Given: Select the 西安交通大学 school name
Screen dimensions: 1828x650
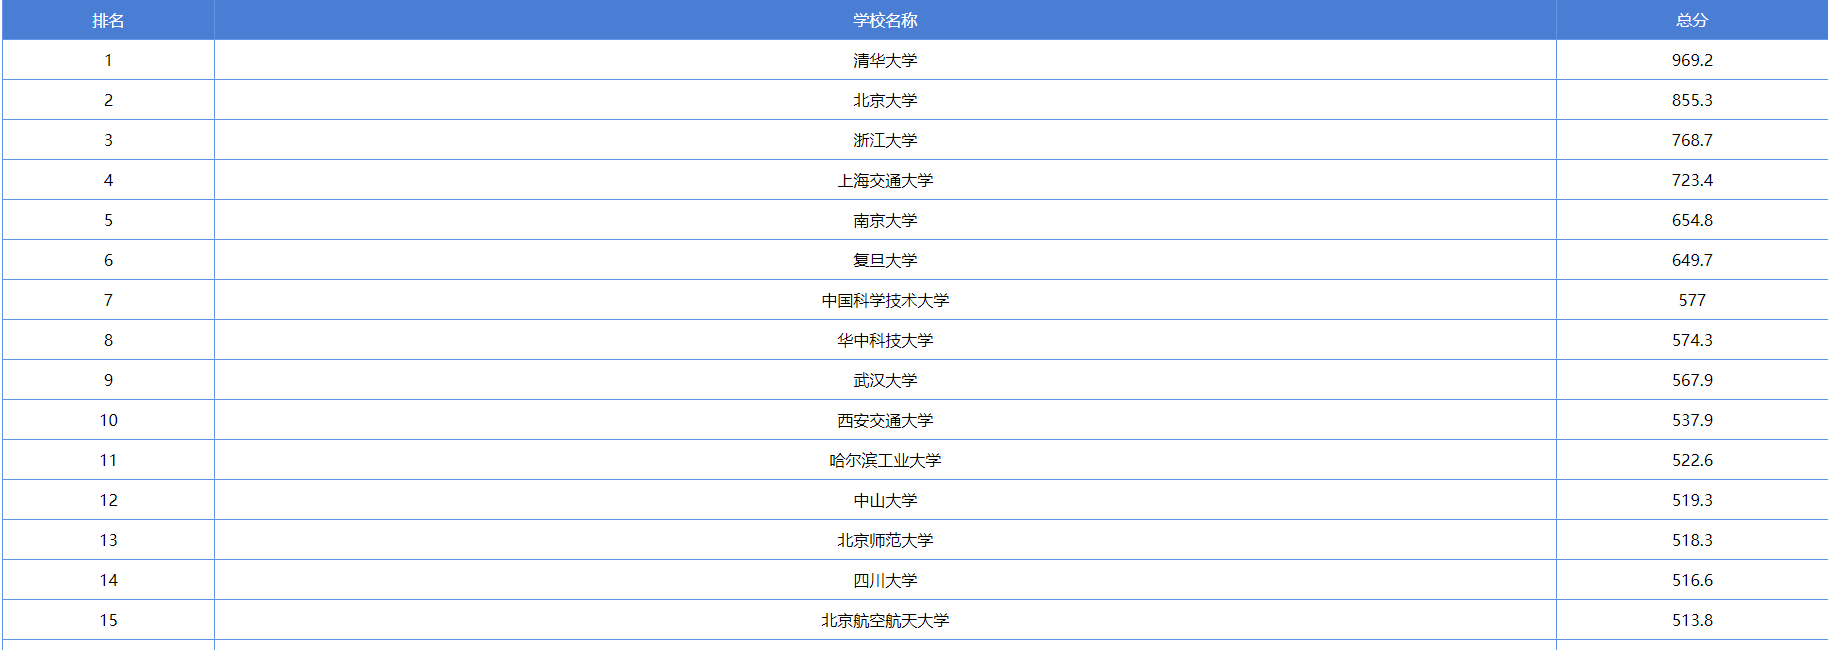Looking at the screenshot, I should tap(885, 420).
